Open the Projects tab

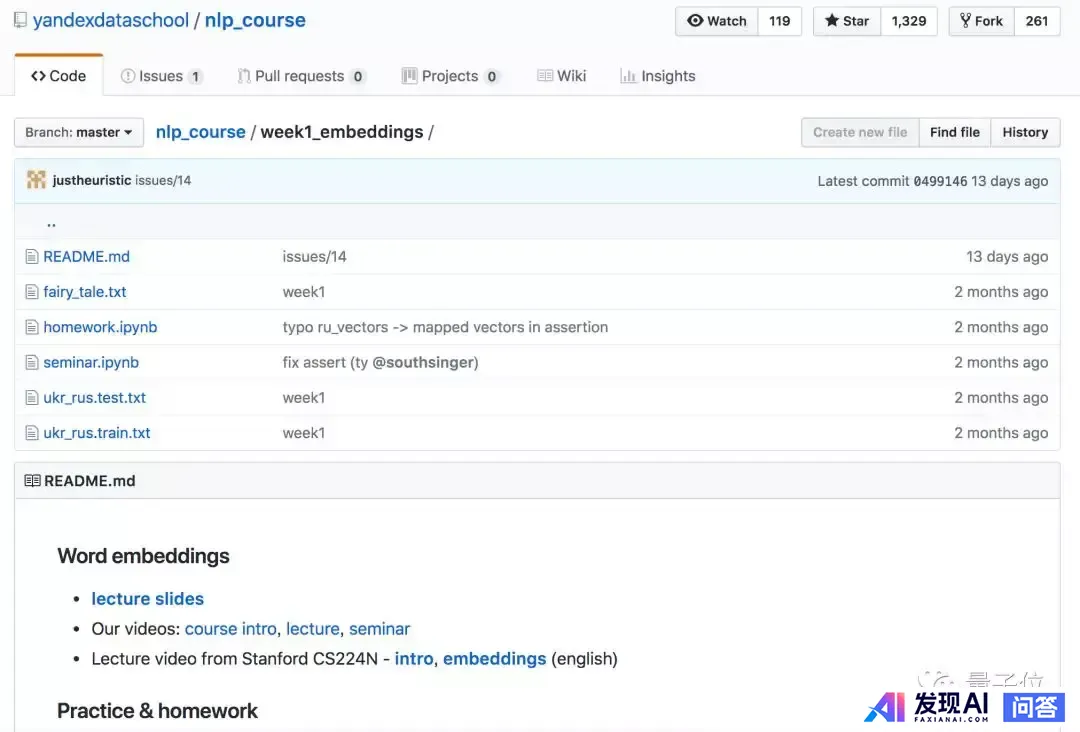[x=450, y=76]
